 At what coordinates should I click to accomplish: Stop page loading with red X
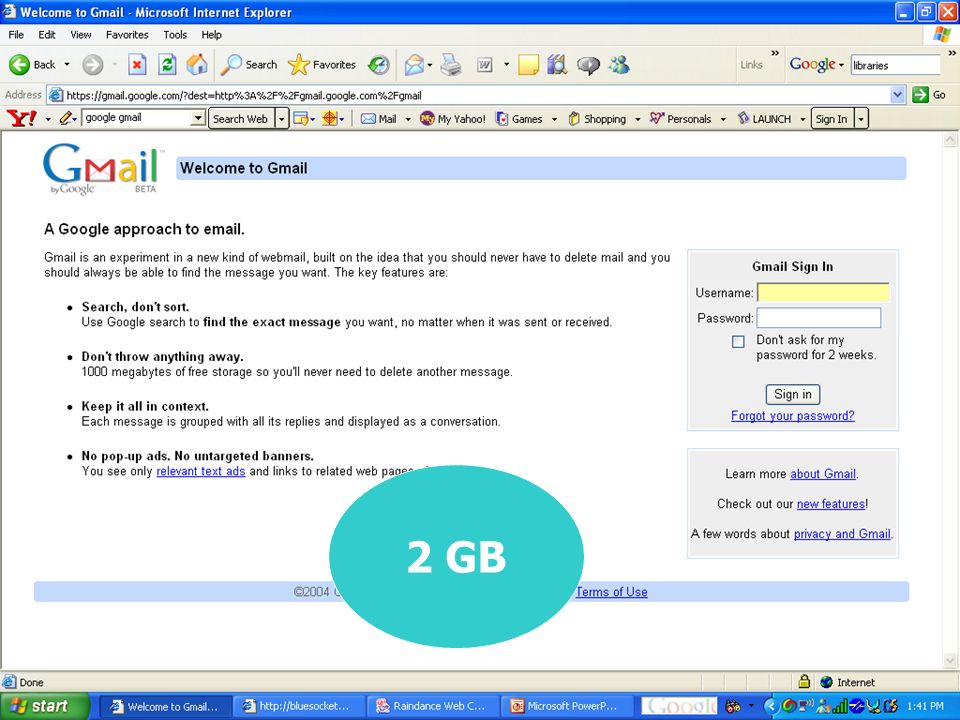[x=137, y=64]
